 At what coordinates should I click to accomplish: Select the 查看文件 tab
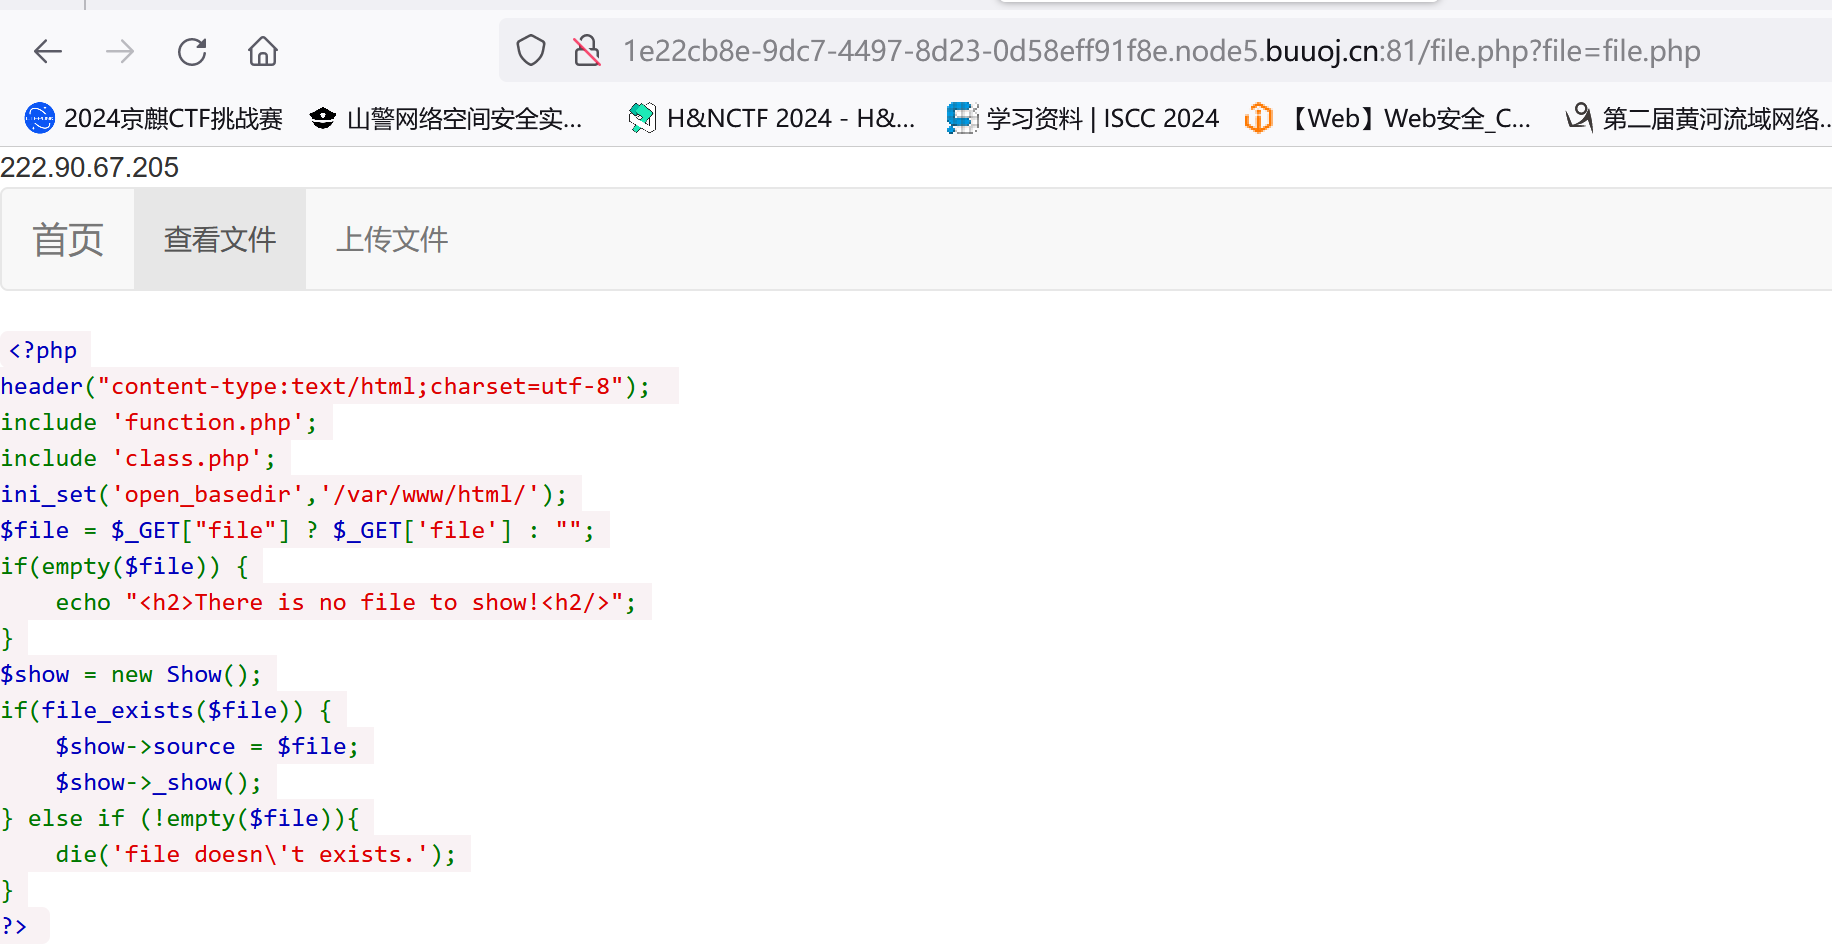click(x=220, y=240)
